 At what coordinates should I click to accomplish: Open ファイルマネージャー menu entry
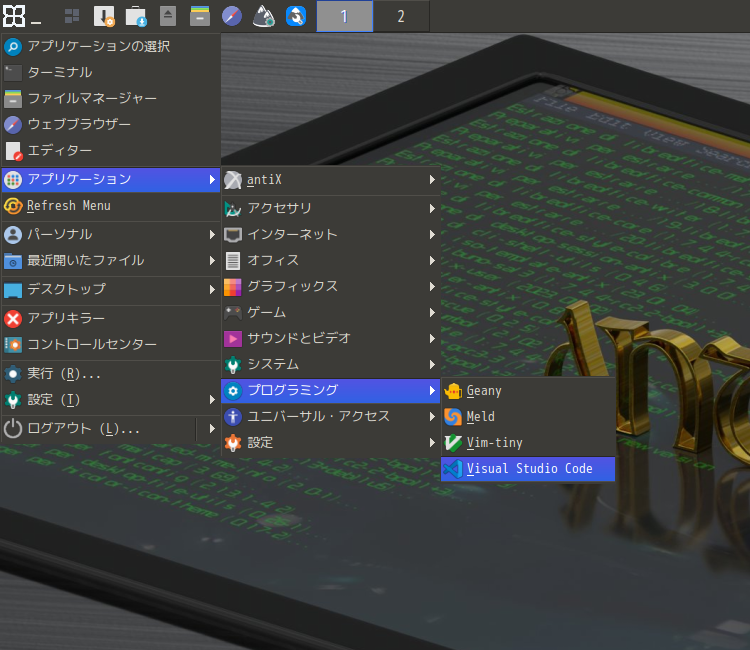tap(111, 99)
